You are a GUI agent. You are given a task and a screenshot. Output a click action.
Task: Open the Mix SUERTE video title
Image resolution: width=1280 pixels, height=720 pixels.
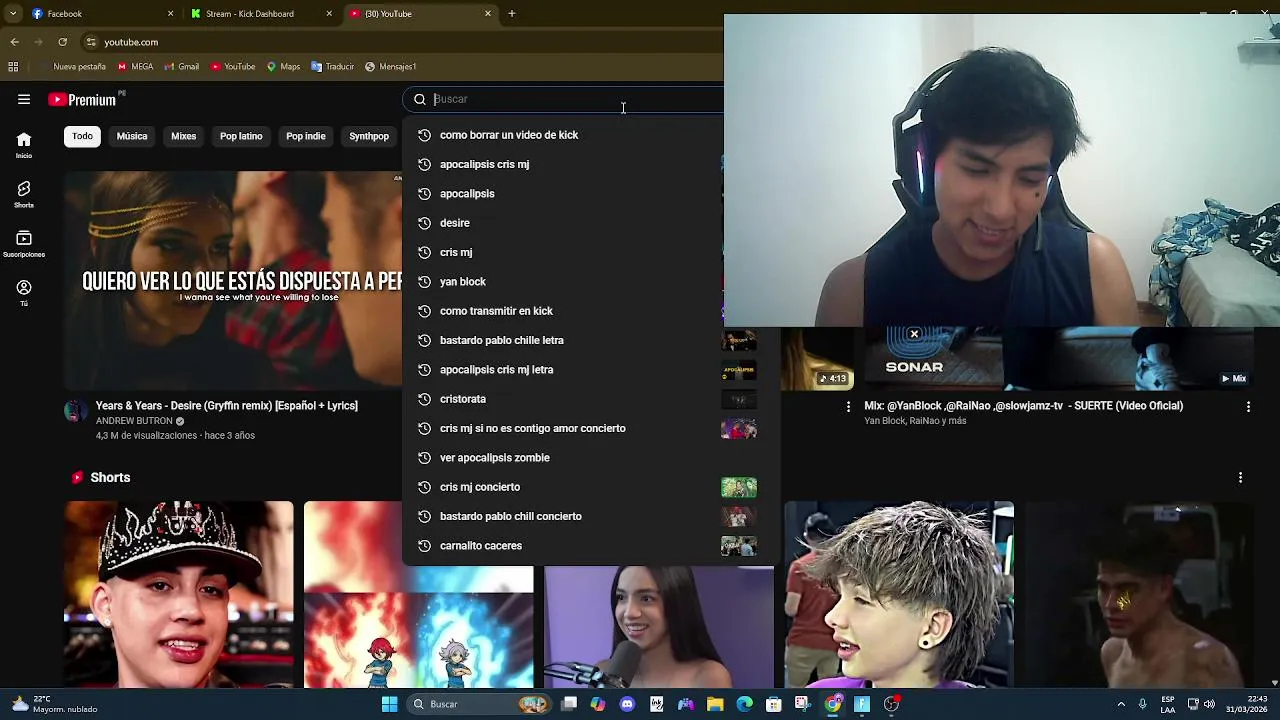1023,406
